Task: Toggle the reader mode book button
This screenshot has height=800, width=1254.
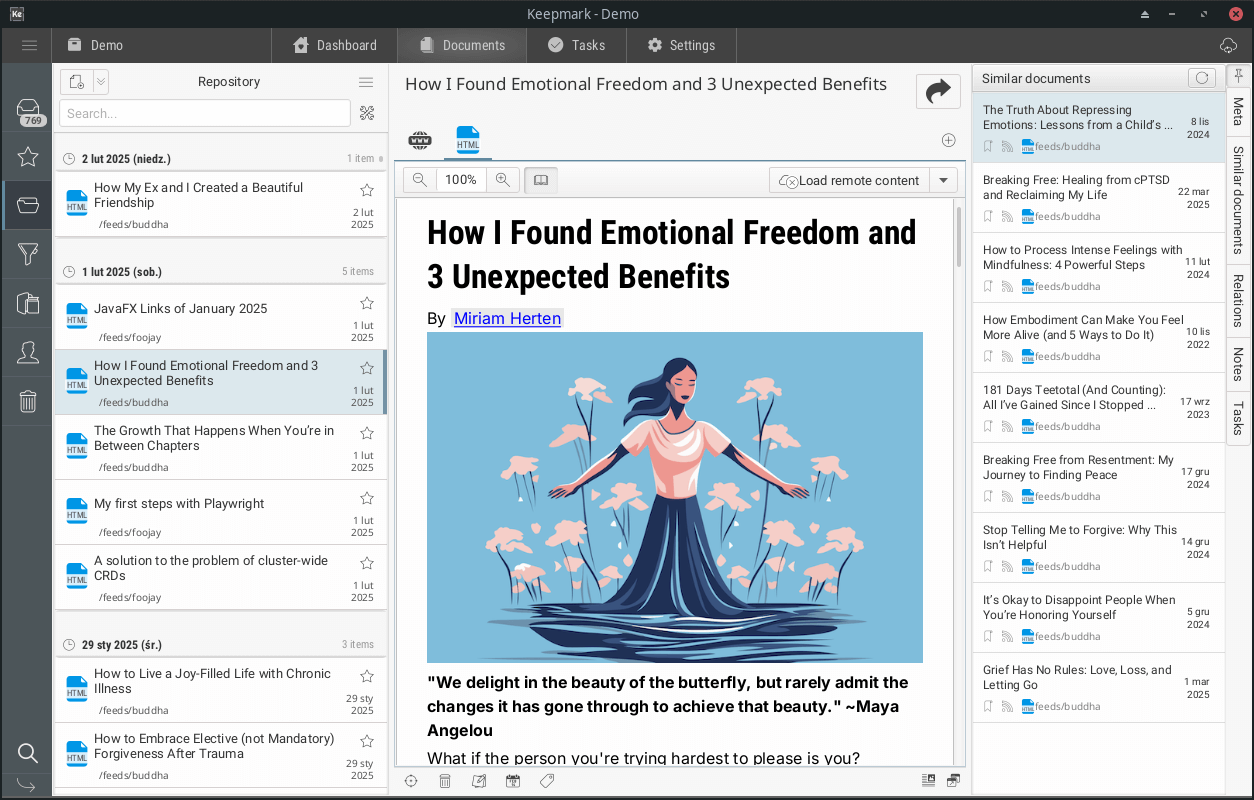Action: click(541, 180)
